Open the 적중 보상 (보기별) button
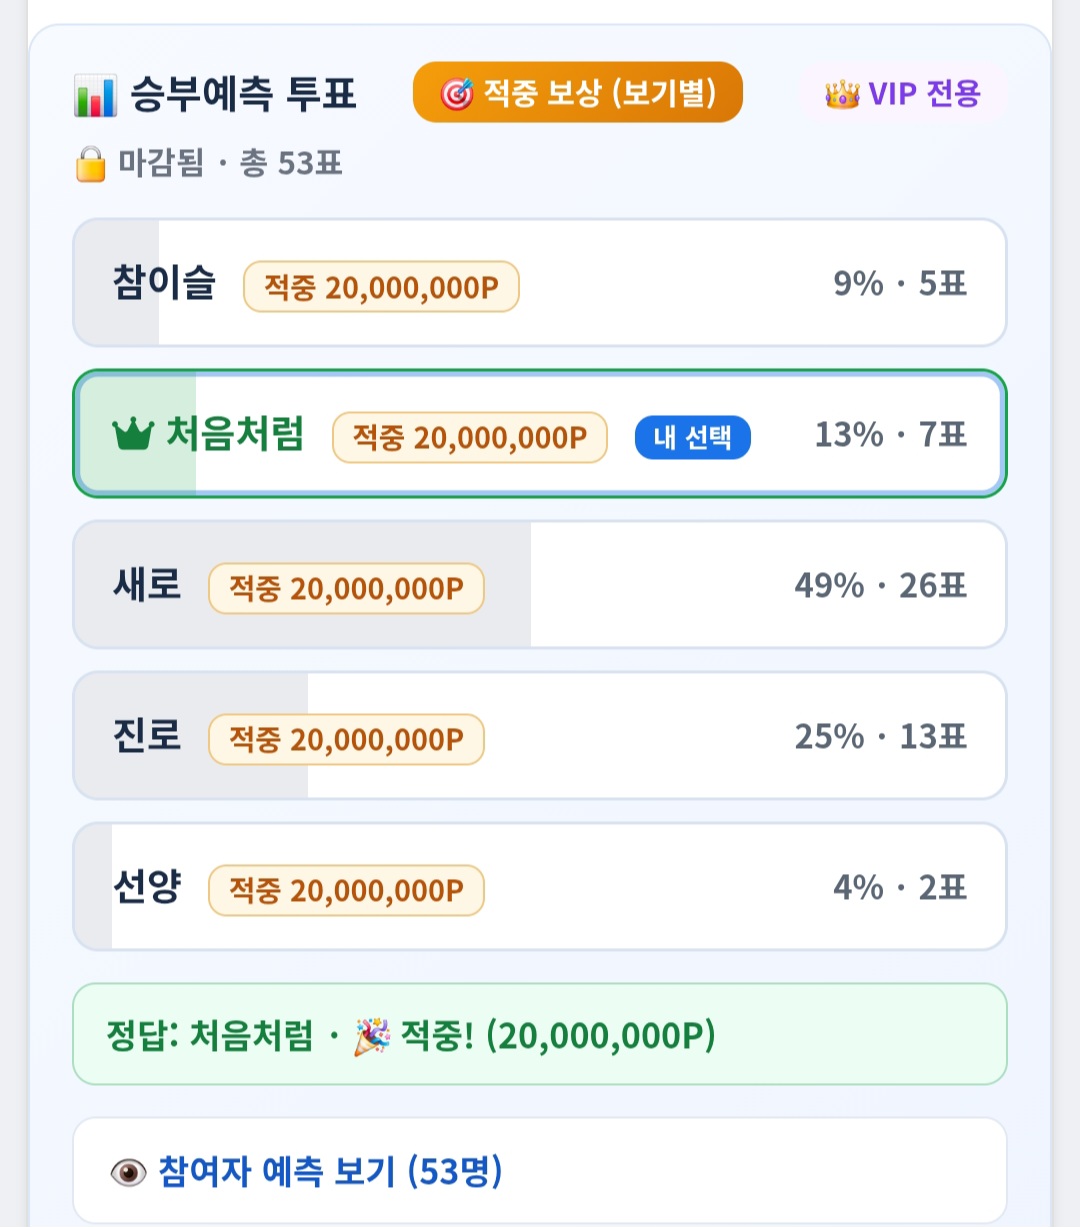Viewport: 1080px width, 1227px height. click(x=578, y=93)
